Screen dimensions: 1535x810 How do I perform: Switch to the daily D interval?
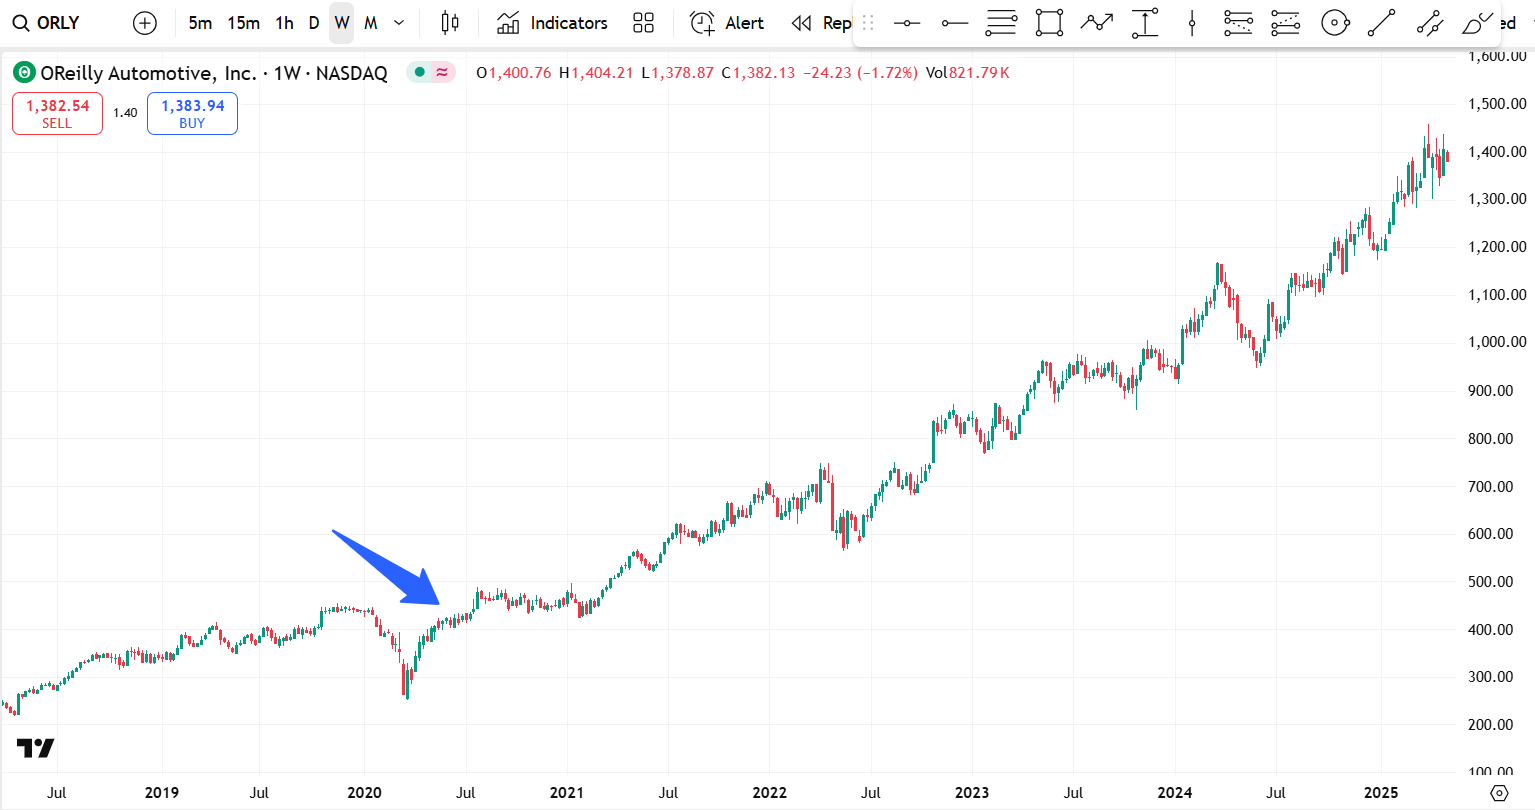pyautogui.click(x=314, y=22)
